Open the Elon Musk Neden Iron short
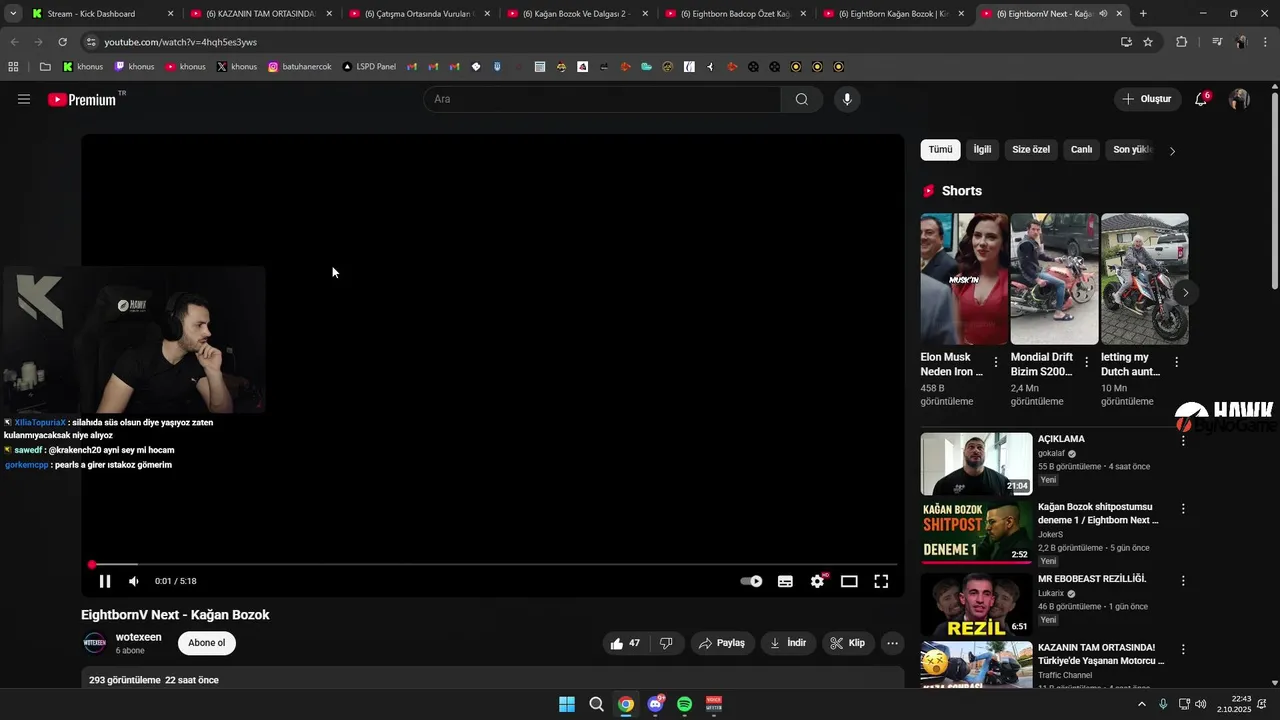Screen dimensions: 1280x720 [x=964, y=279]
